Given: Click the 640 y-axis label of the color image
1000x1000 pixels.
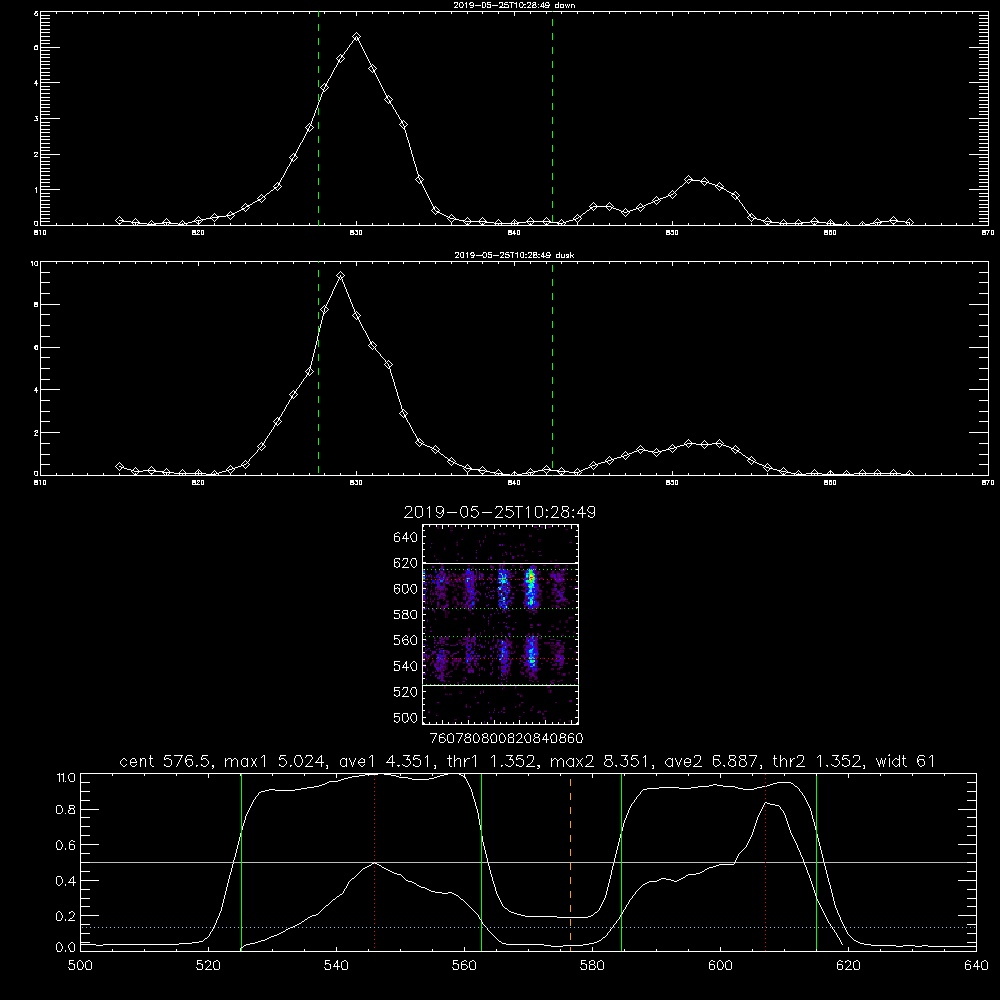Looking at the screenshot, I should (406, 538).
